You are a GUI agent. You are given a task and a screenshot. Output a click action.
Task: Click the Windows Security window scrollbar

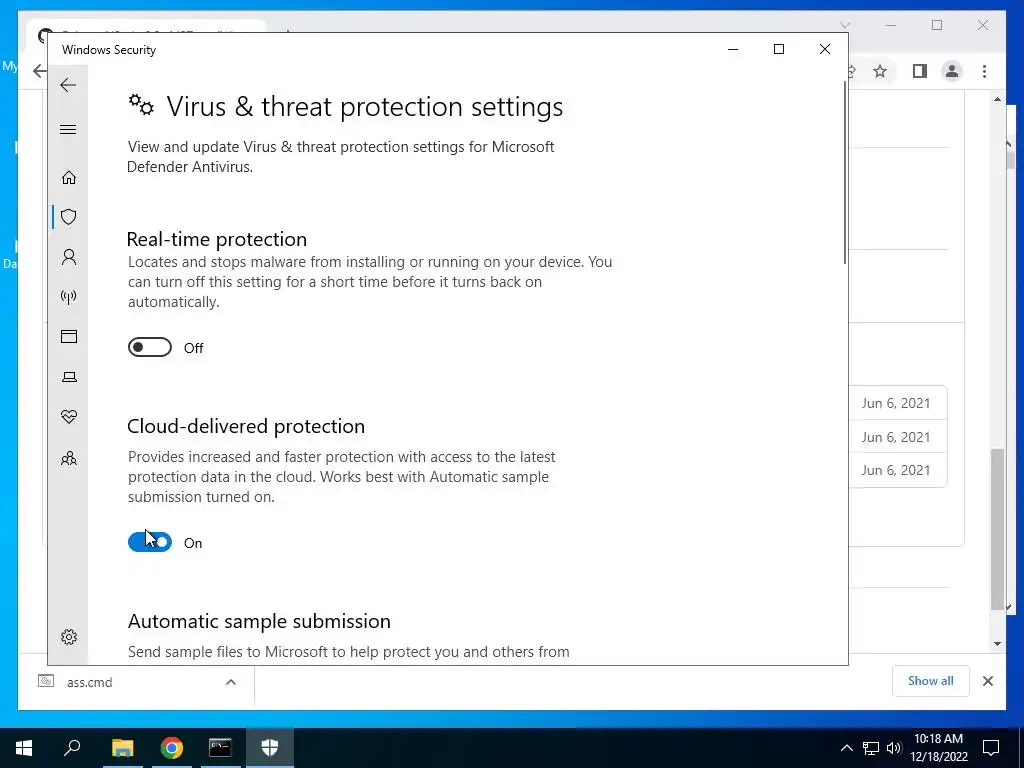click(x=844, y=173)
